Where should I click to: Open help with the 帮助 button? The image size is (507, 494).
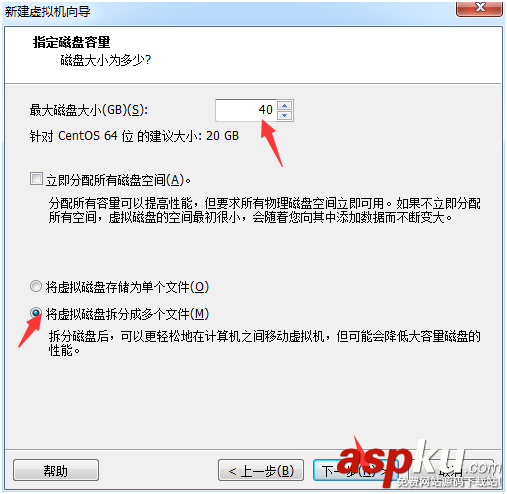click(x=56, y=470)
